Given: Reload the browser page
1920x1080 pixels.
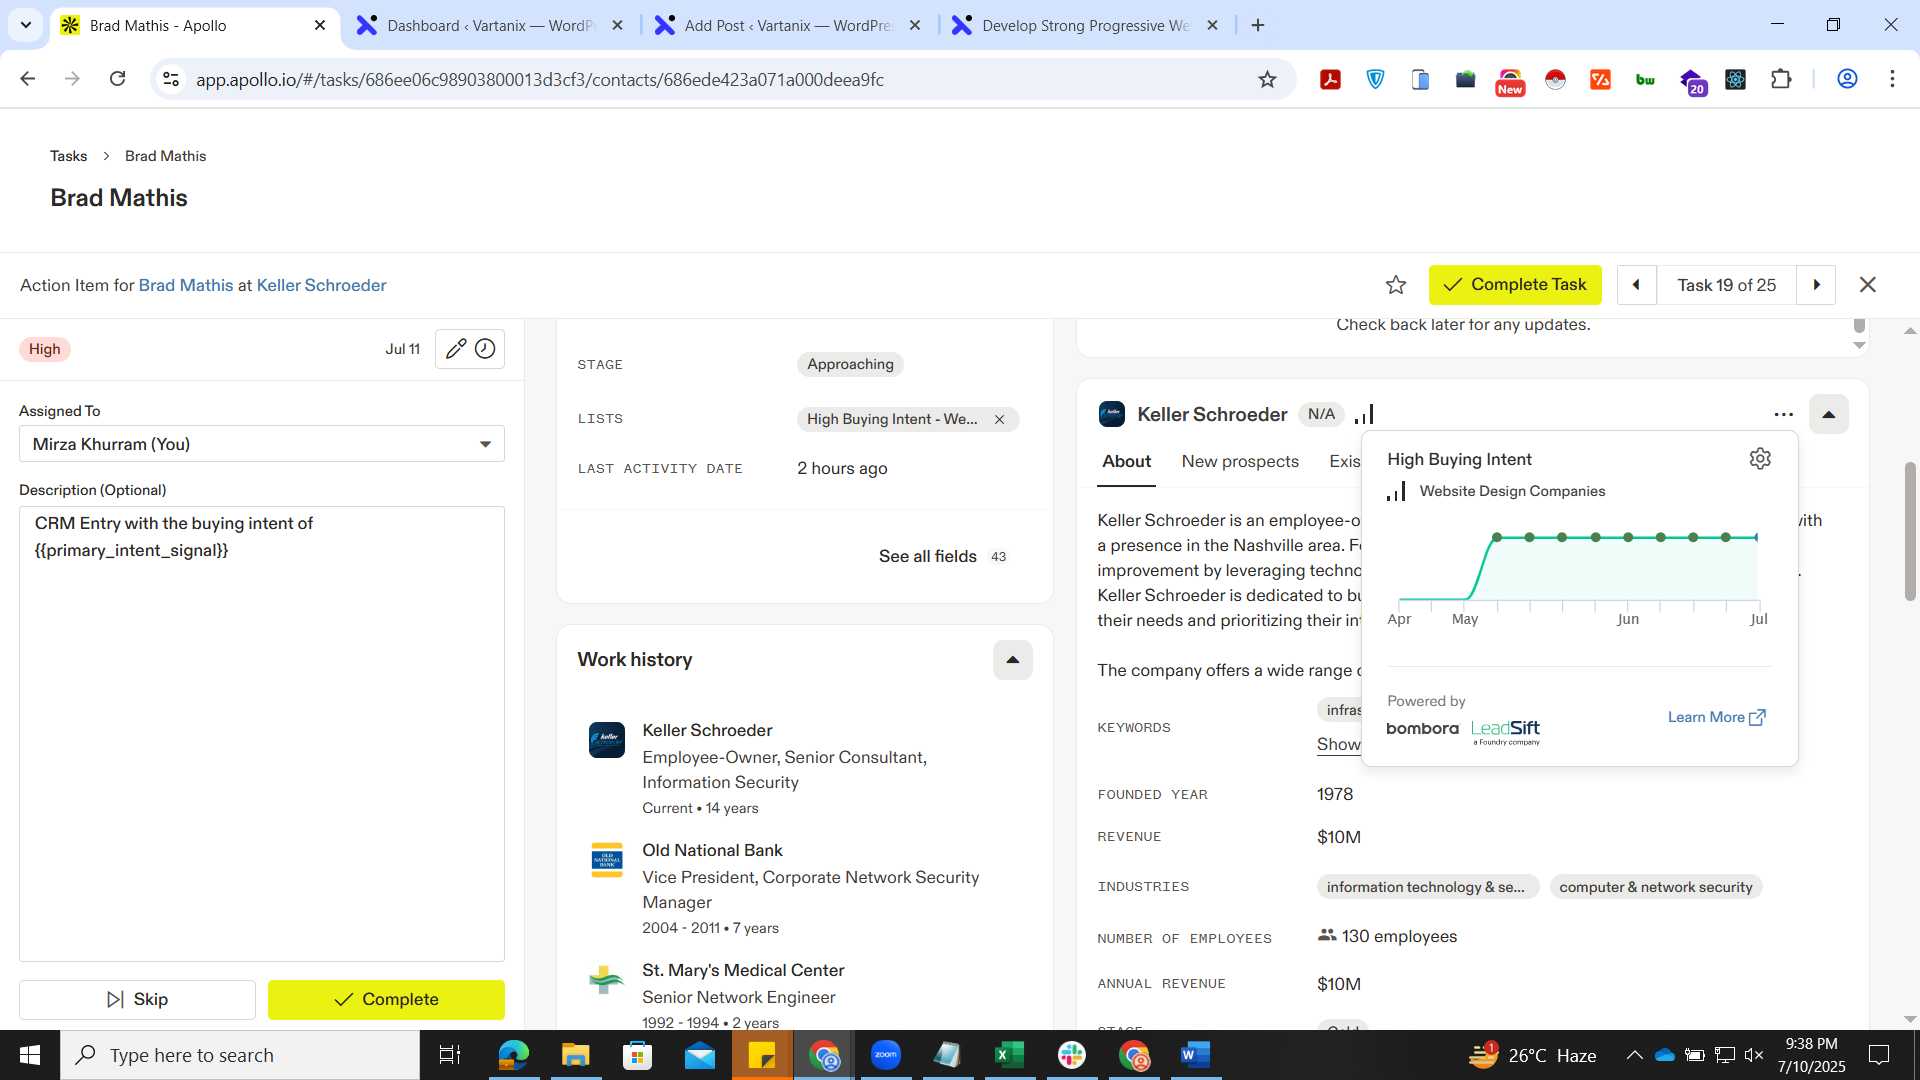Looking at the screenshot, I should coord(118,79).
